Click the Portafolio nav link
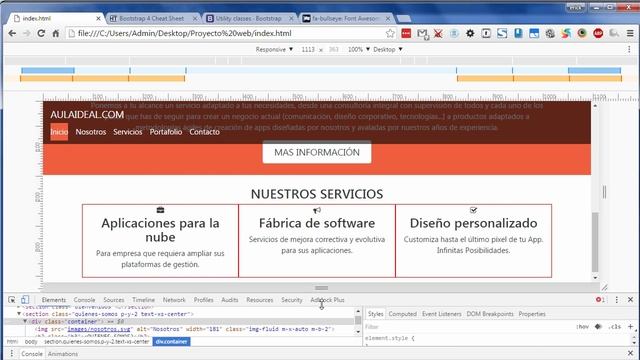The image size is (640, 360). pyautogui.click(x=166, y=132)
